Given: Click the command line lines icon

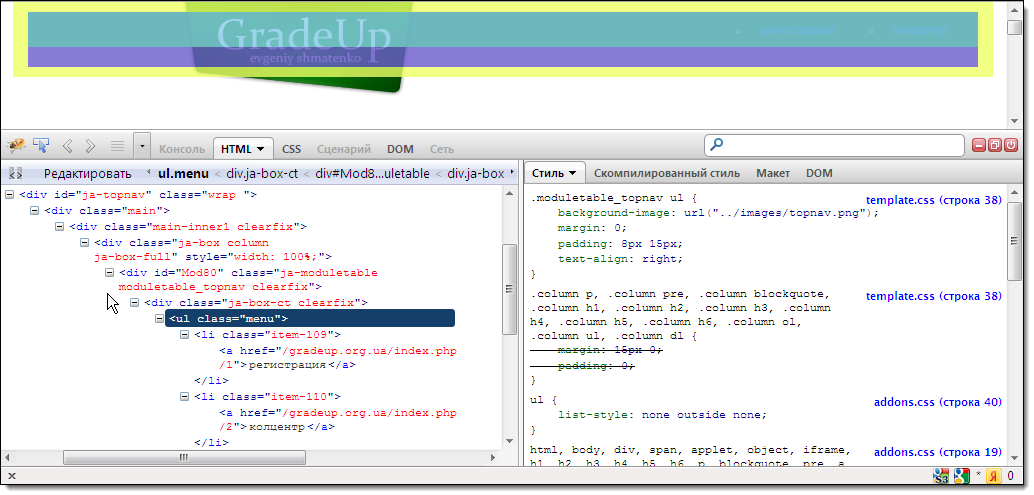Looking at the screenshot, I should [116, 146].
